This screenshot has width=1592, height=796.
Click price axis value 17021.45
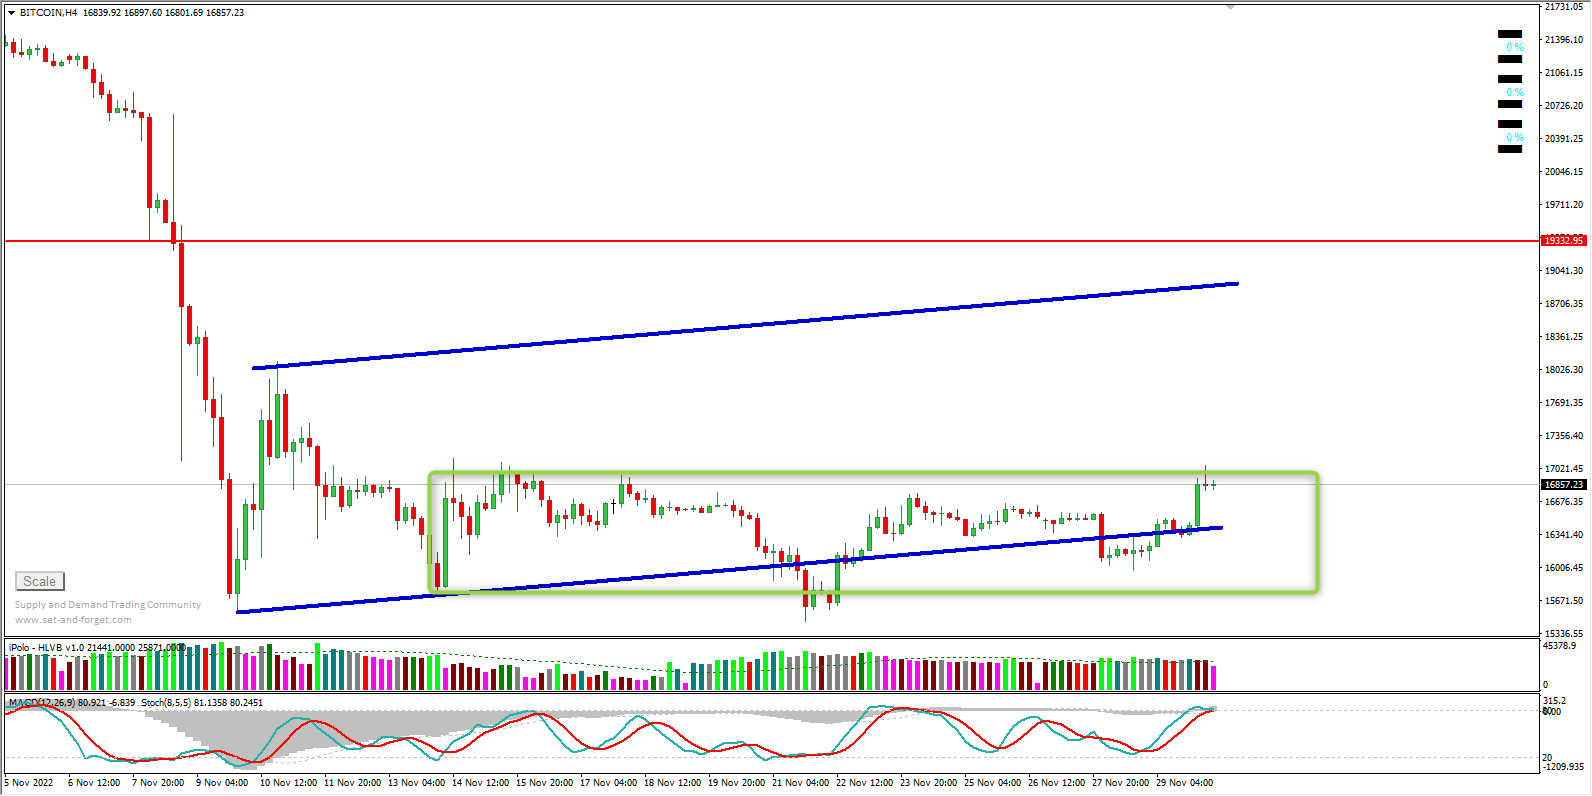[1564, 469]
